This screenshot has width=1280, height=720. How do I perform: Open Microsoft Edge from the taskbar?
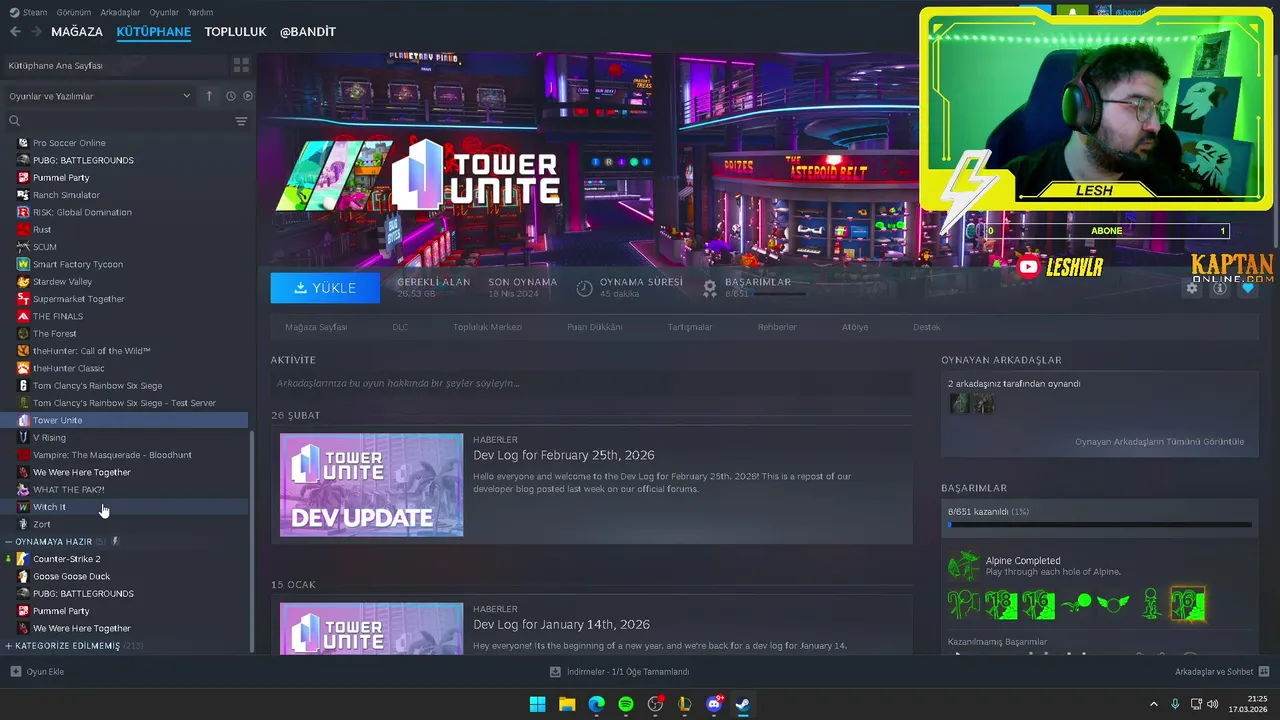pyautogui.click(x=596, y=704)
